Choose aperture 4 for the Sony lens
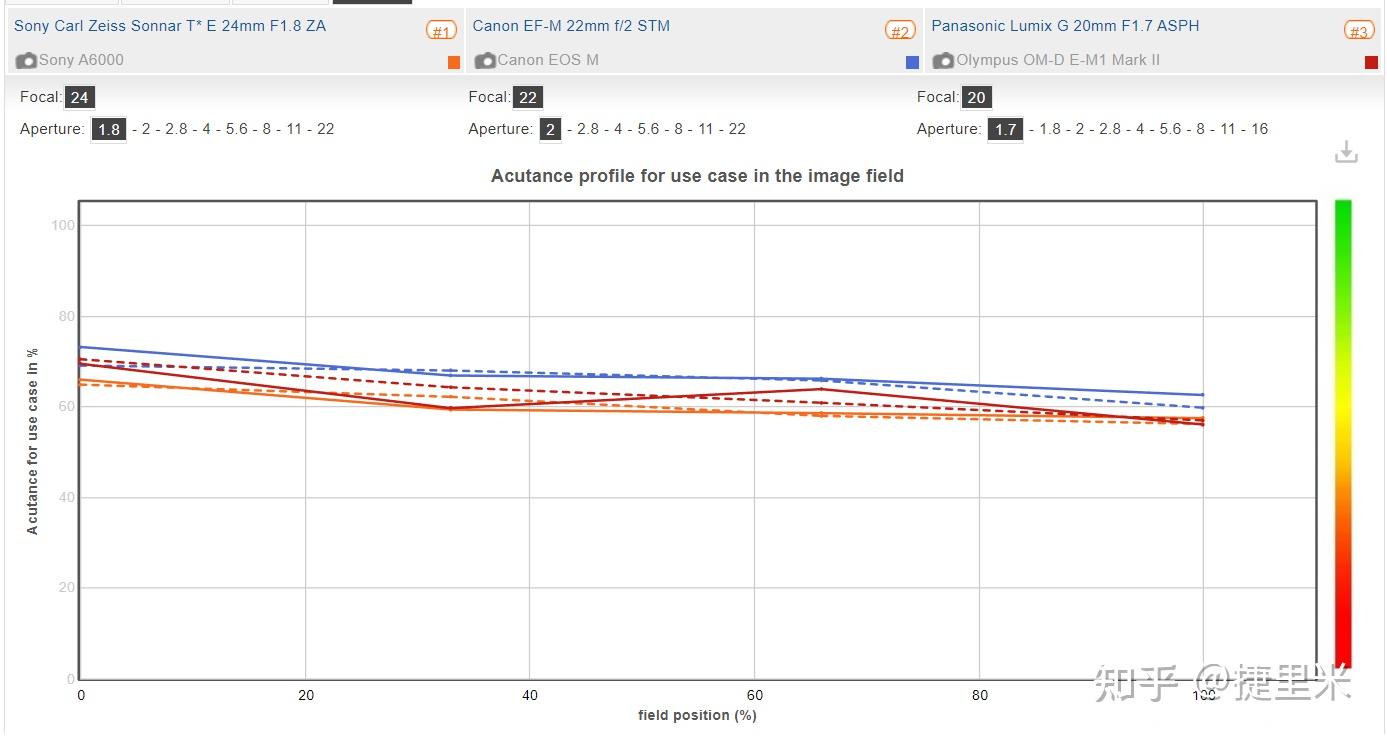 (x=206, y=129)
